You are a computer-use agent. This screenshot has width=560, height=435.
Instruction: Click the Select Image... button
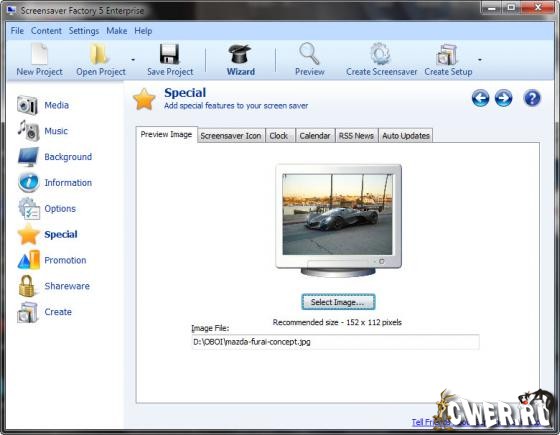(338, 302)
